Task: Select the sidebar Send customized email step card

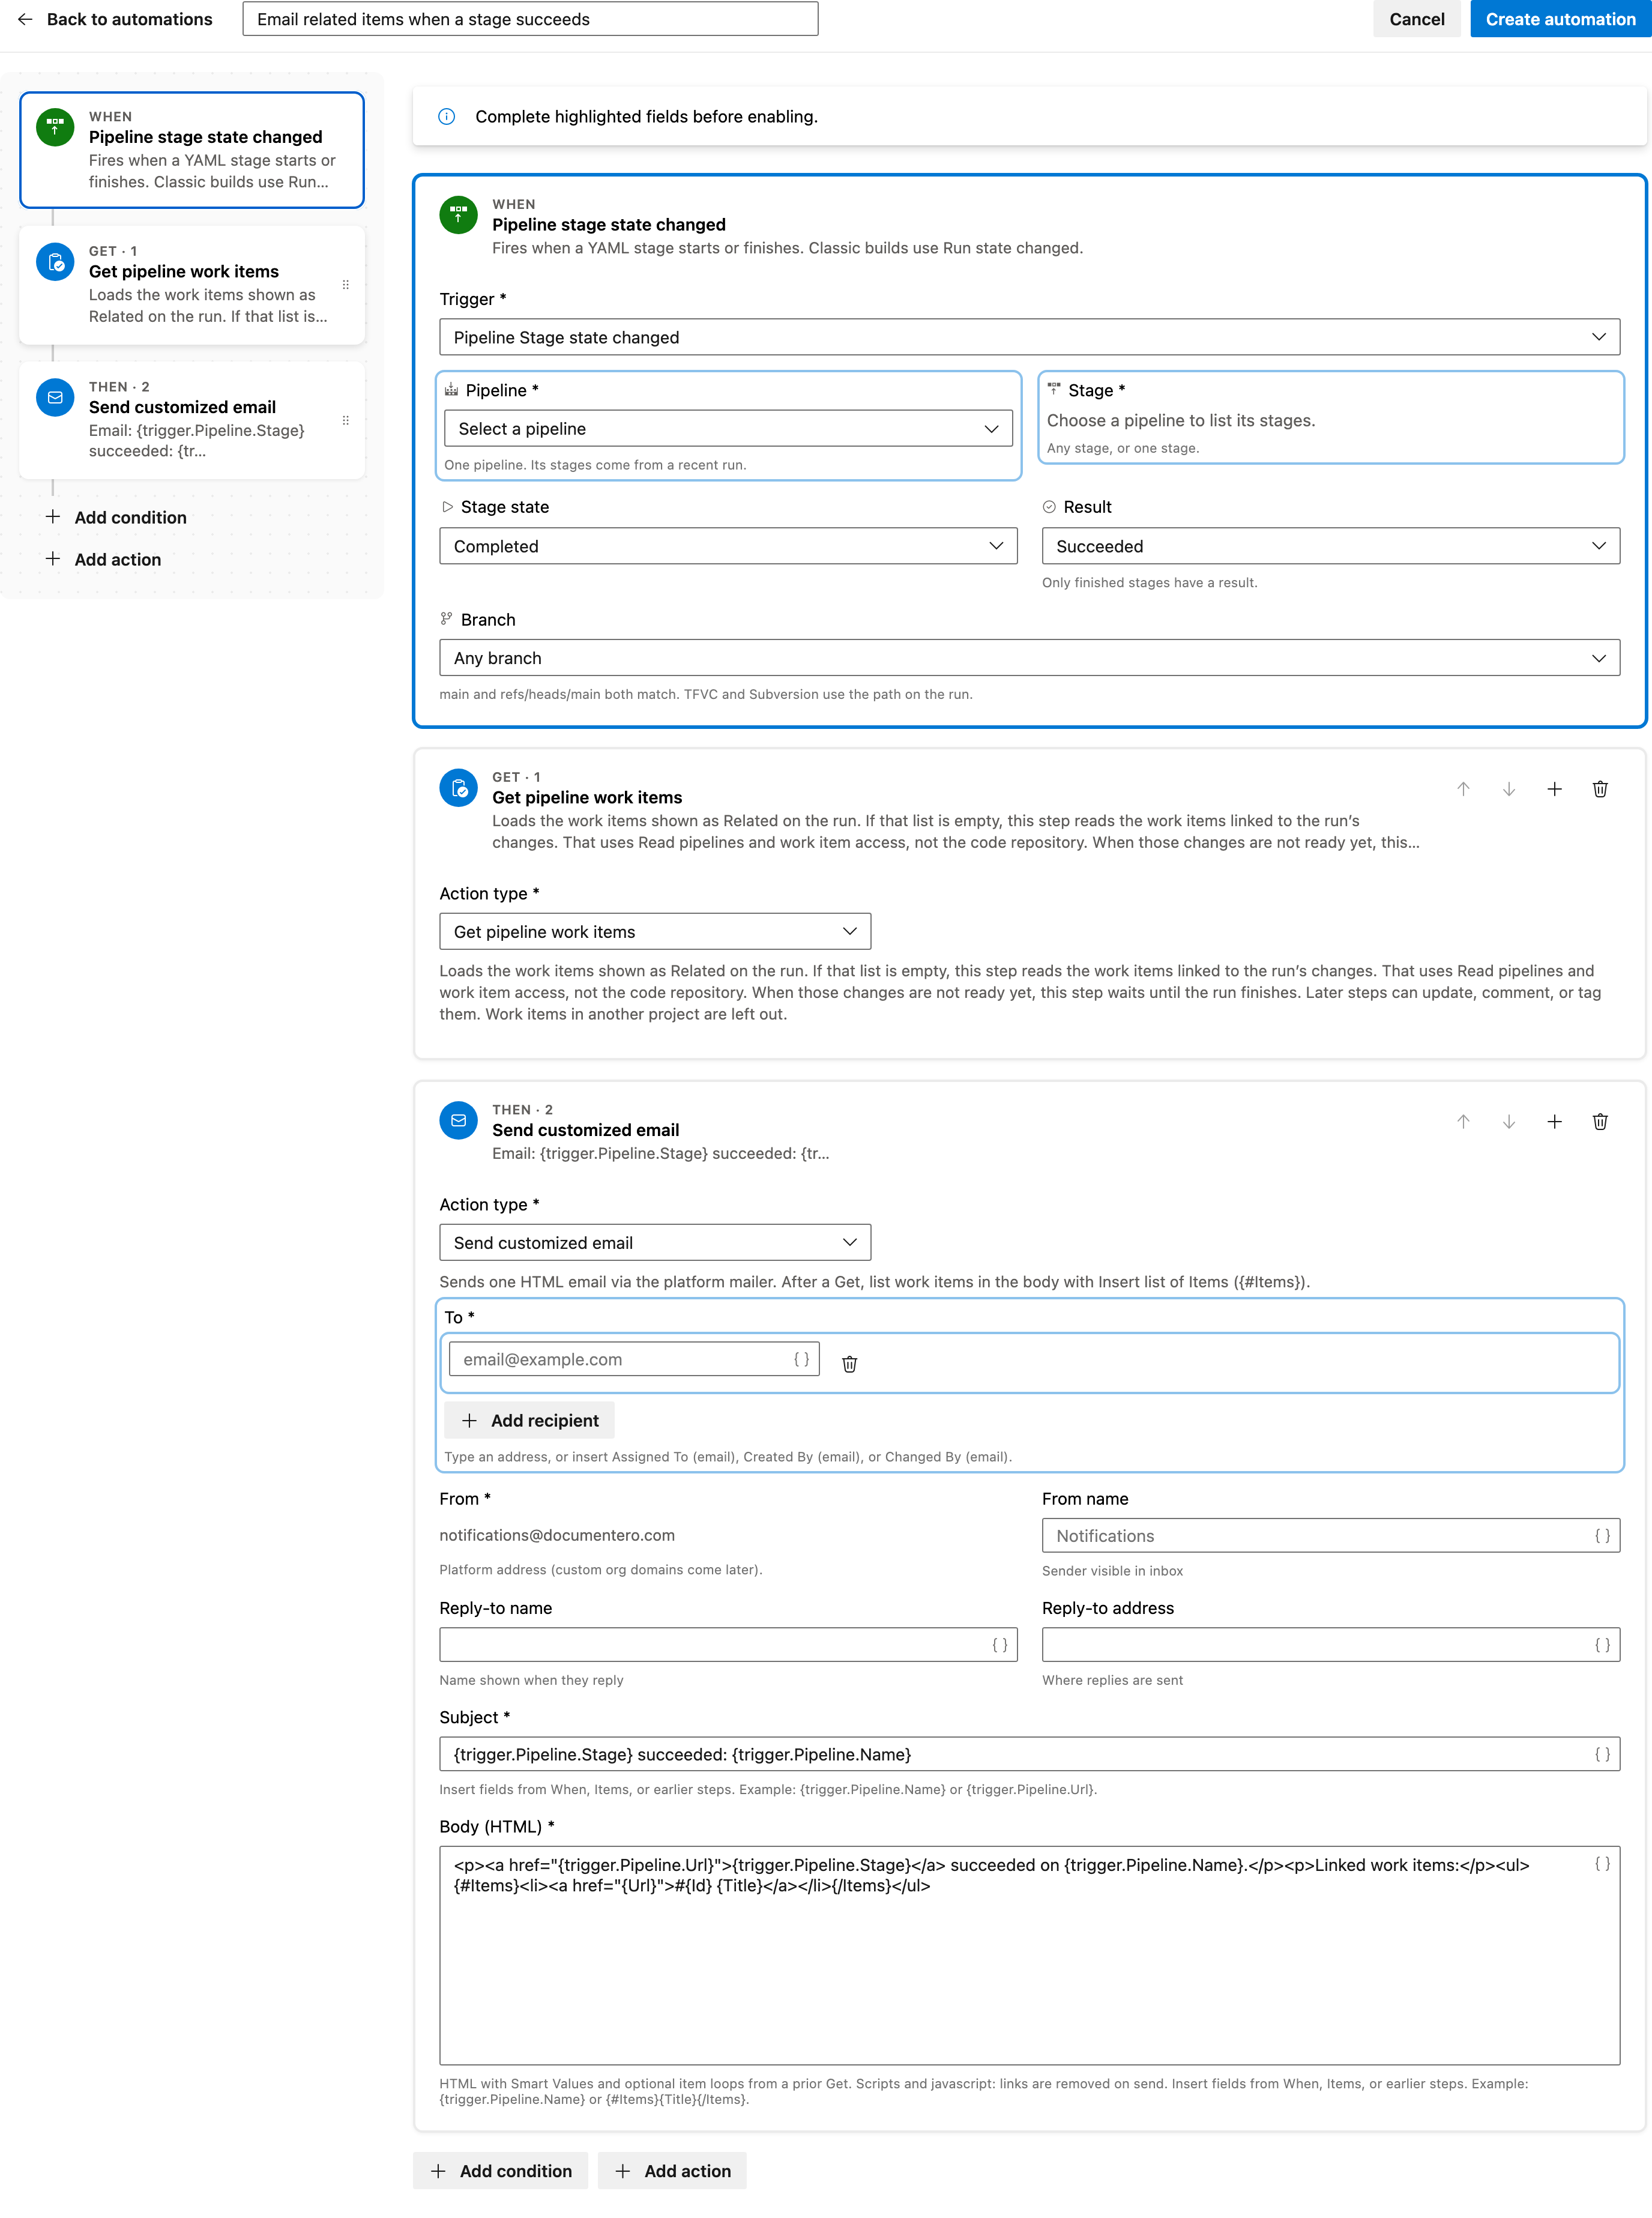Action: pos(192,419)
